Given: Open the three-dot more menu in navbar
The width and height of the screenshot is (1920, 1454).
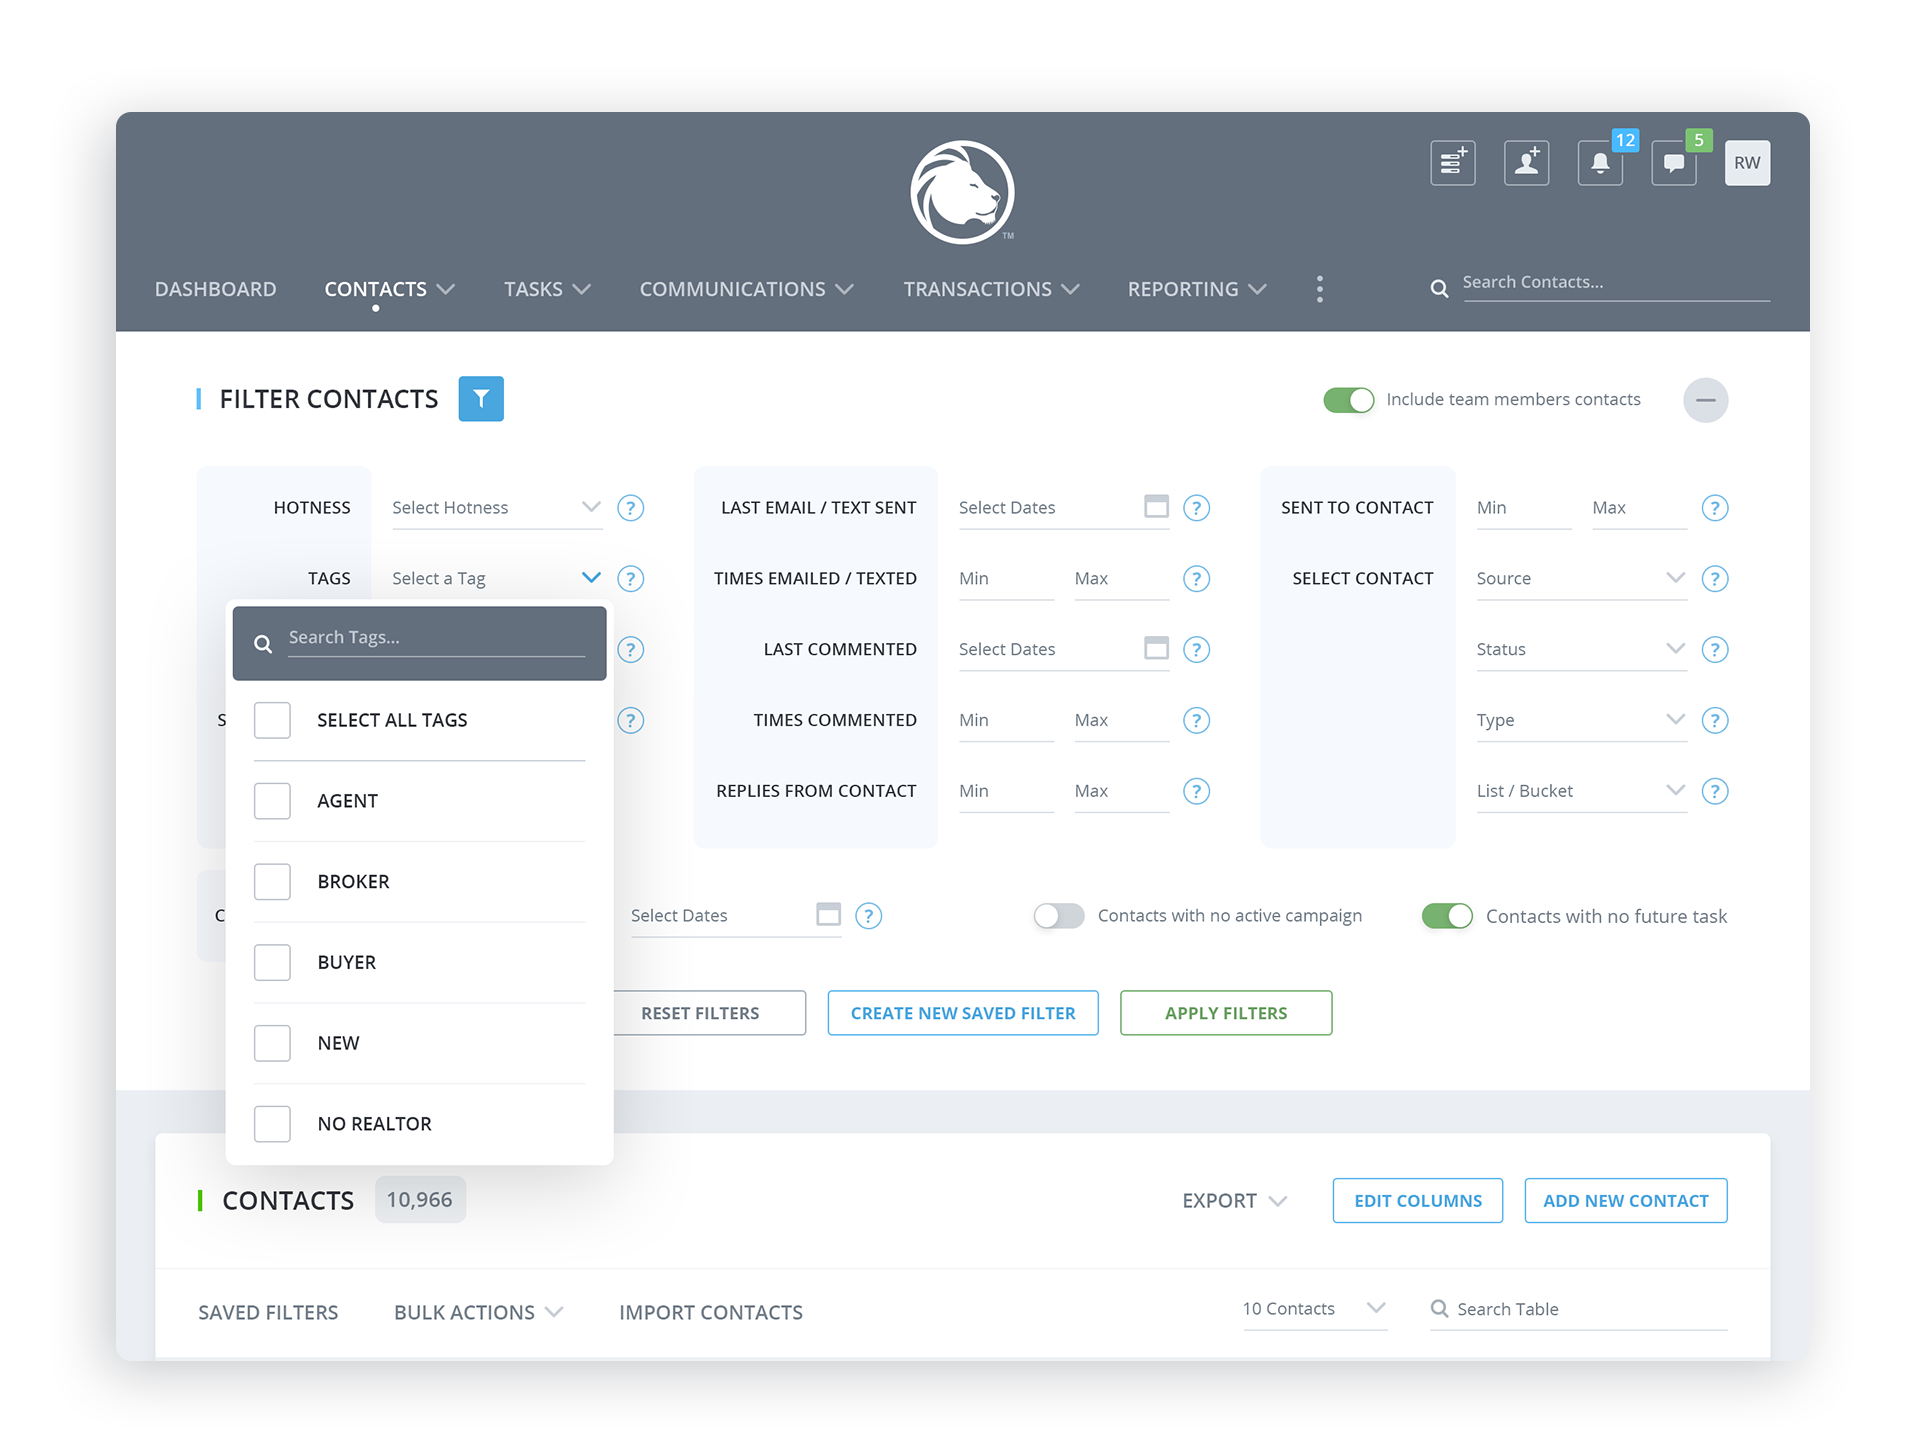Looking at the screenshot, I should point(1320,289).
